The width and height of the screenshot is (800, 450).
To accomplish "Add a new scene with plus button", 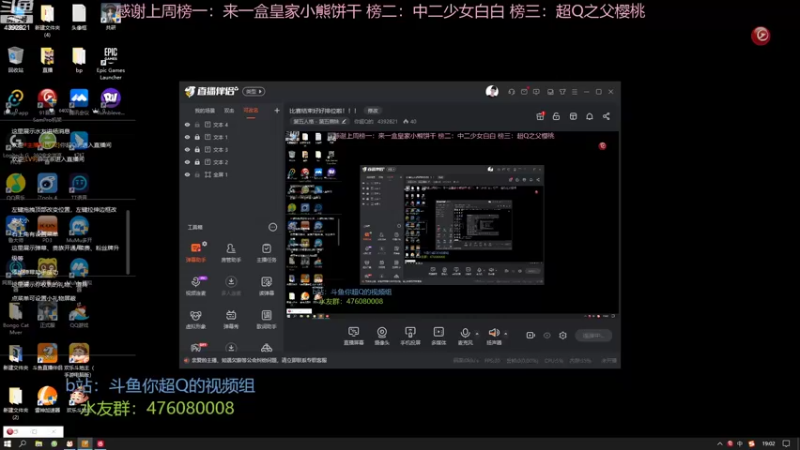I will [x=277, y=111].
